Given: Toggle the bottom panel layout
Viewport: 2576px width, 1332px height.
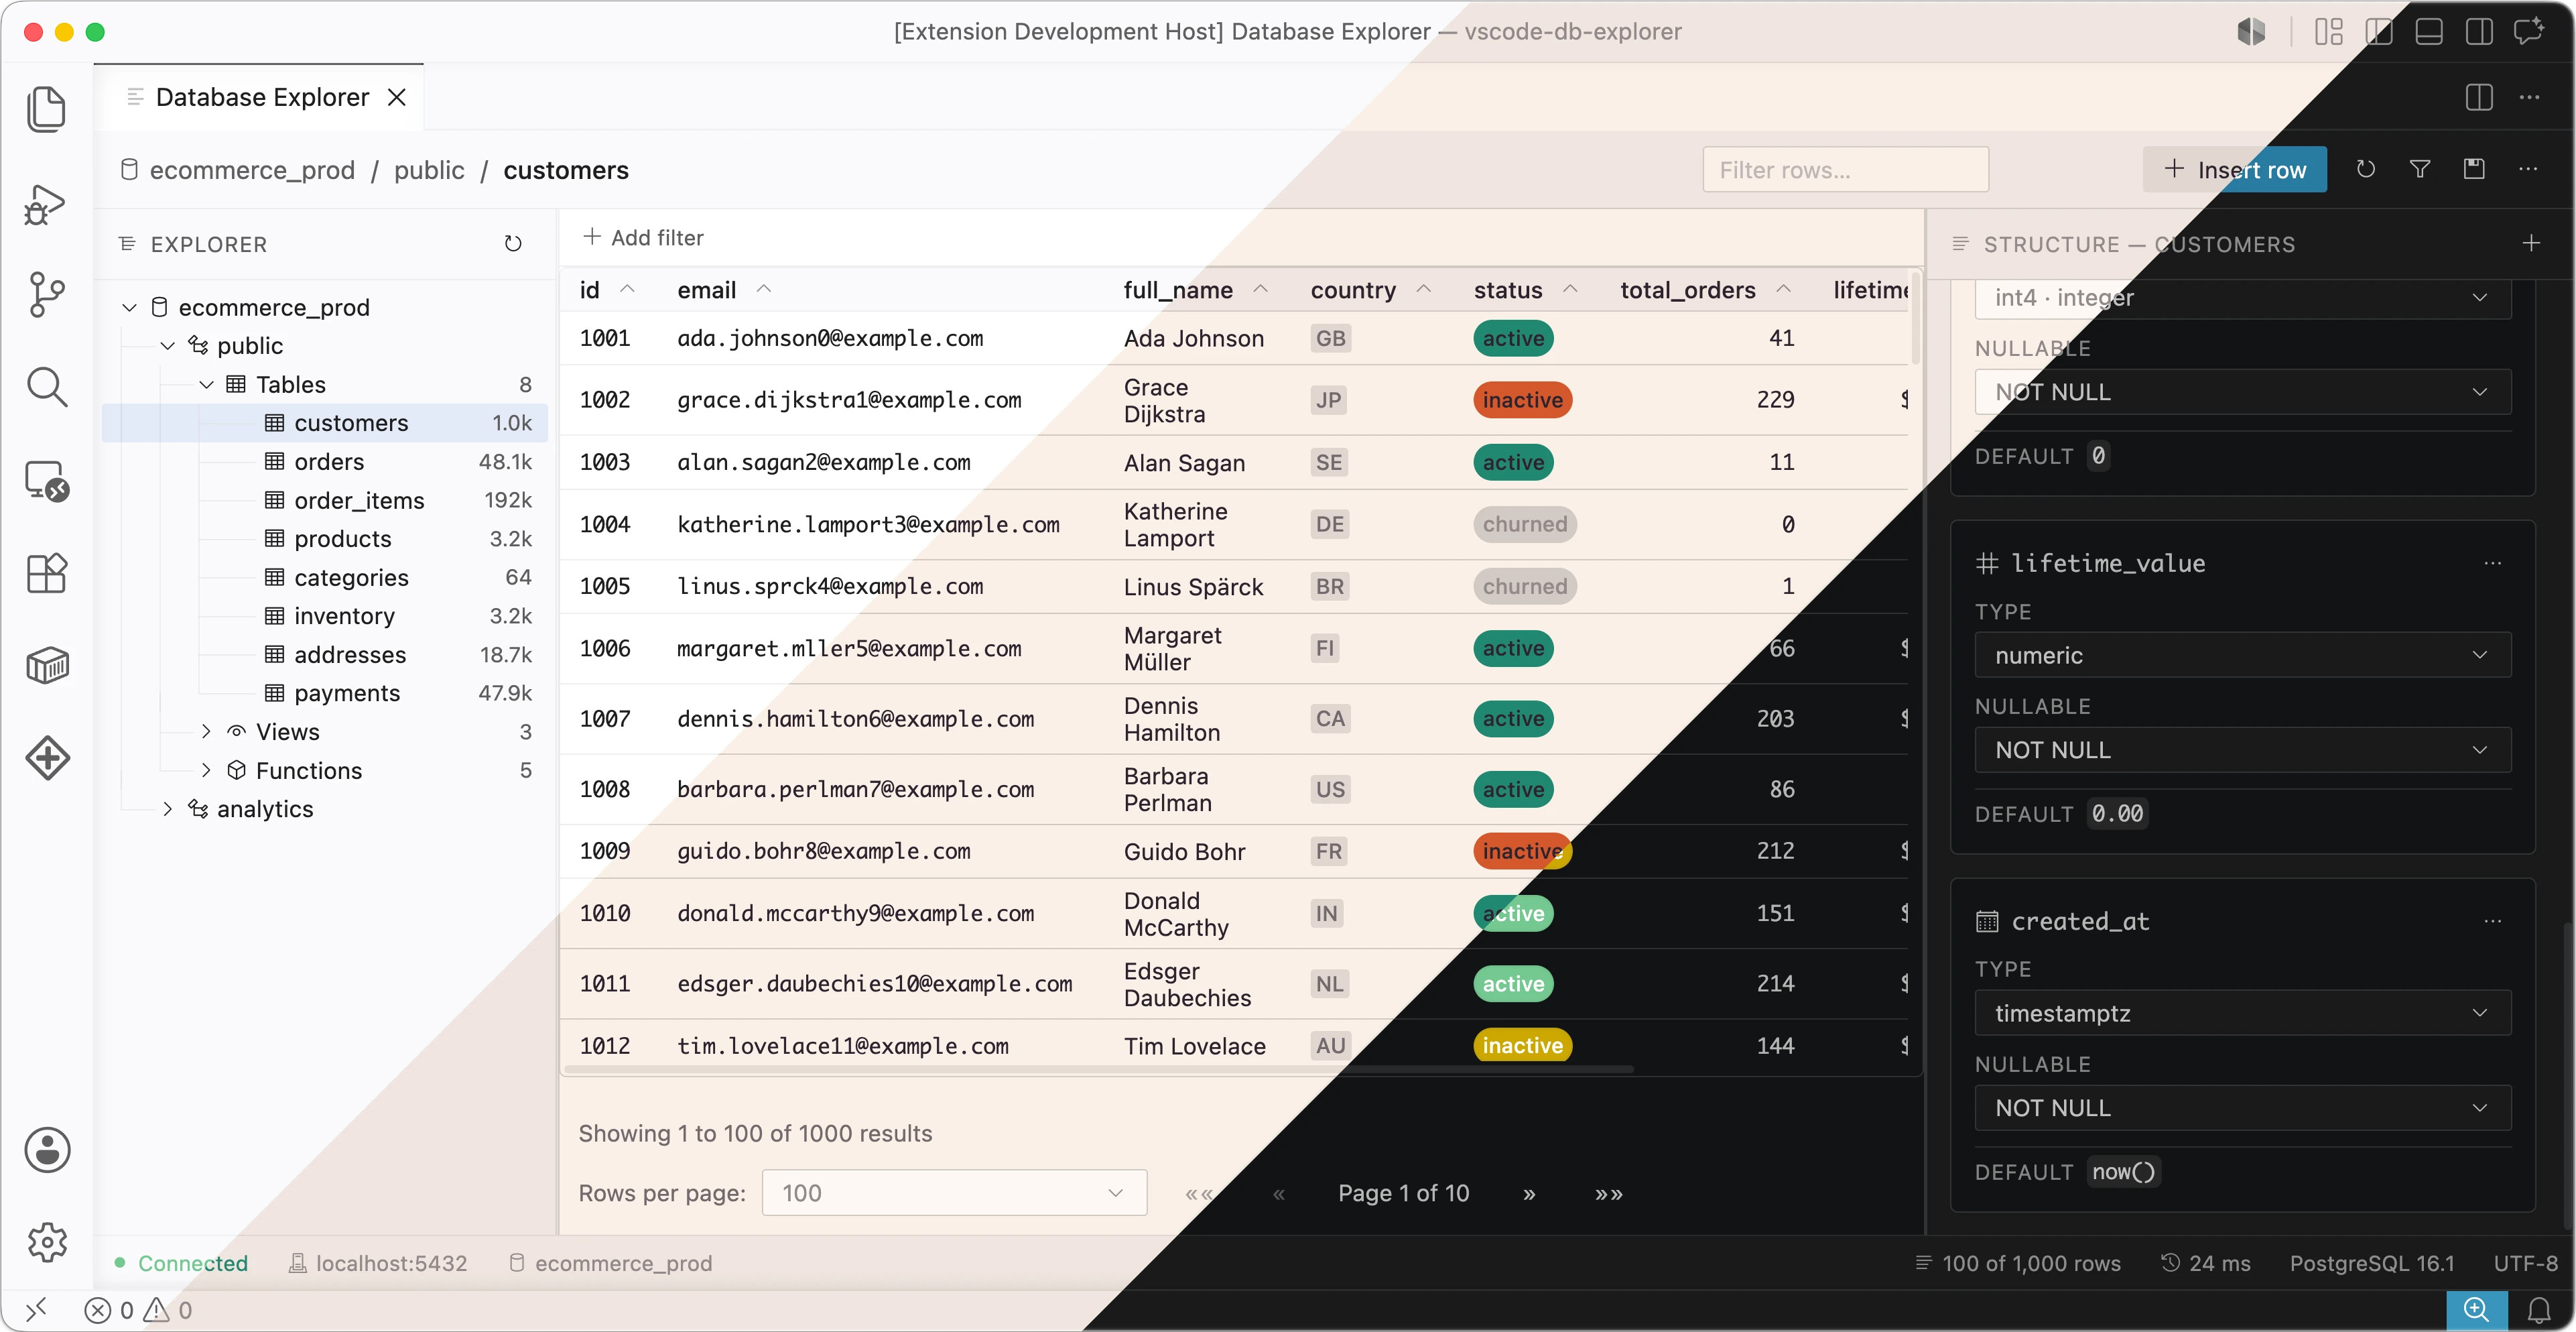Looking at the screenshot, I should 2429,32.
